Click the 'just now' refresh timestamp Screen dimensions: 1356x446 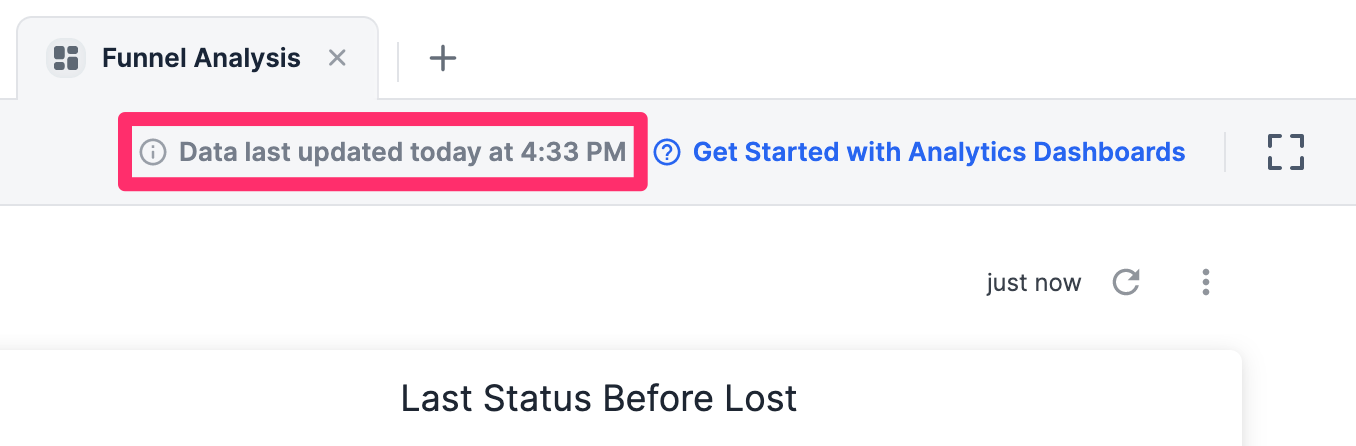[1033, 283]
